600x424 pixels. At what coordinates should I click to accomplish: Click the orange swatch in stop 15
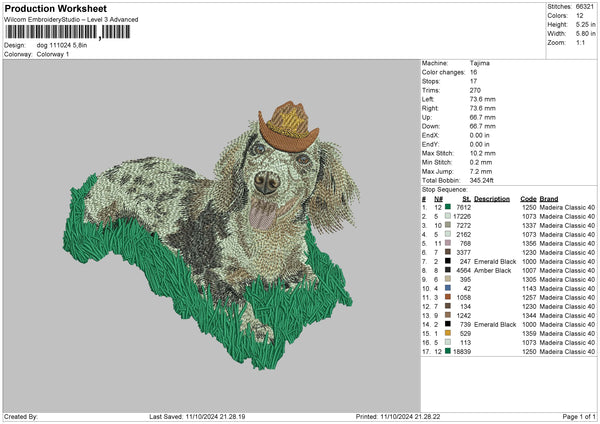point(446,333)
